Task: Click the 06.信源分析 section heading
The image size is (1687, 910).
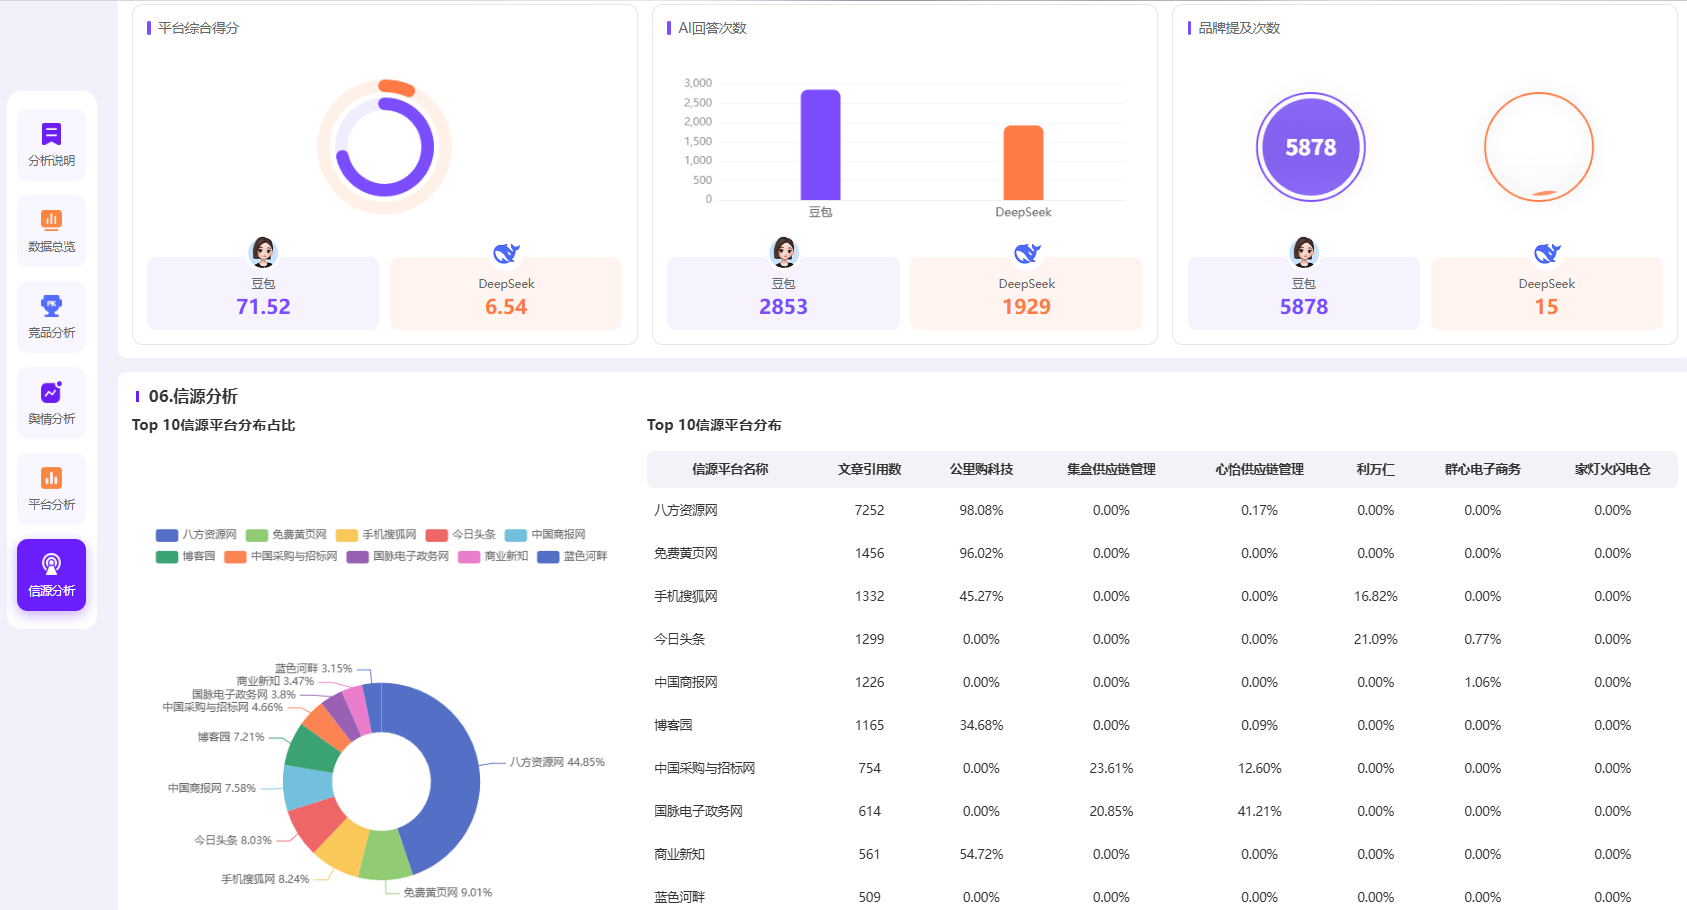Action: (x=193, y=397)
